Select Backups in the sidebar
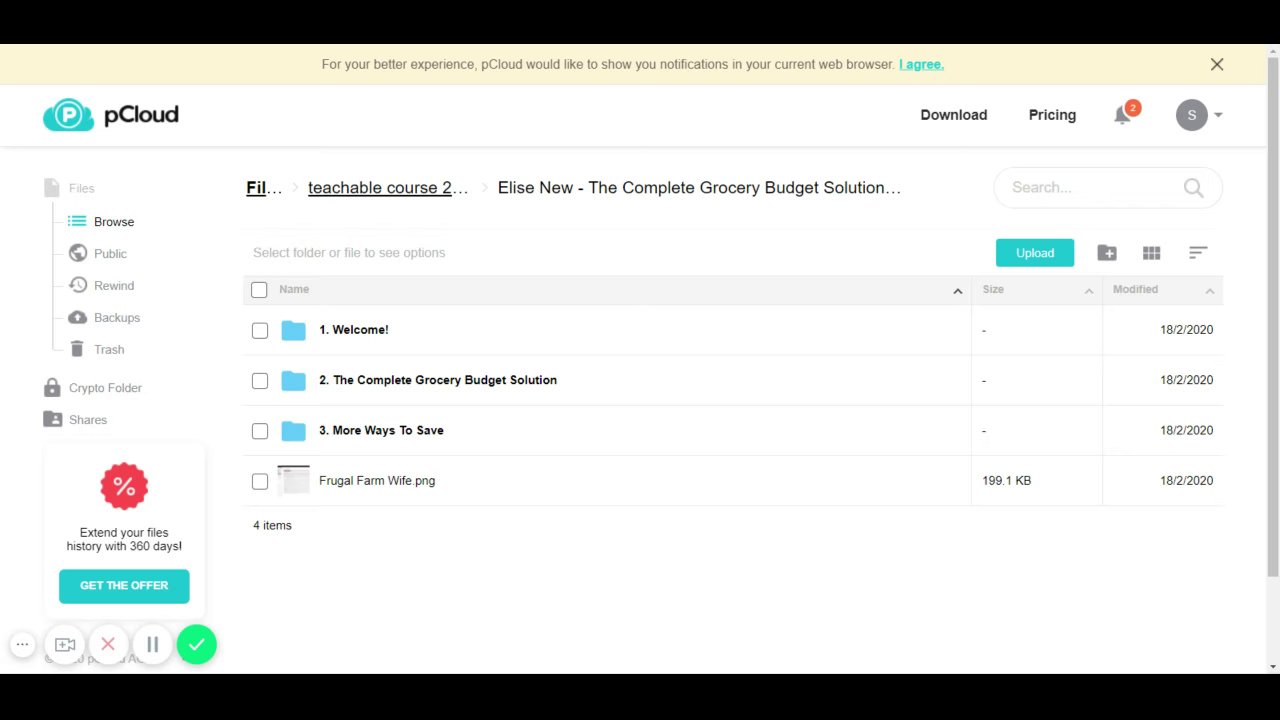Screen dimensions: 1280x720 point(117,318)
